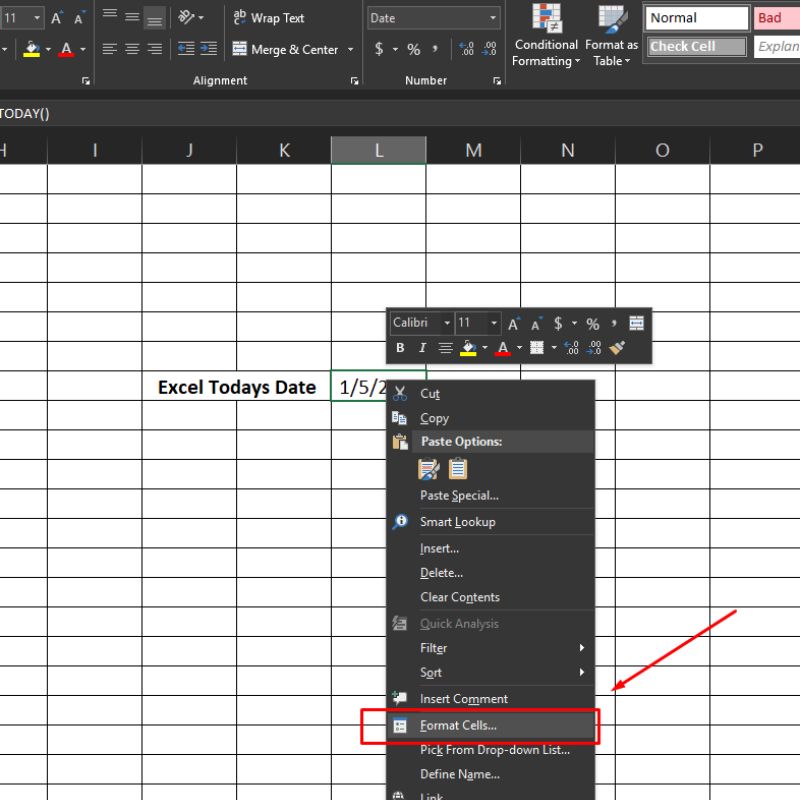Click the Orientation text angle icon
The height and width of the screenshot is (800, 800).
186,18
